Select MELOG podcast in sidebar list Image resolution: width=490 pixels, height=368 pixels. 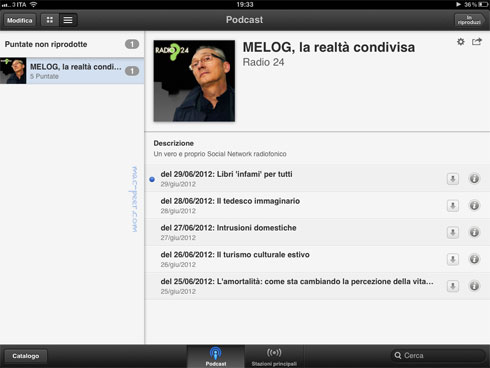pos(72,71)
